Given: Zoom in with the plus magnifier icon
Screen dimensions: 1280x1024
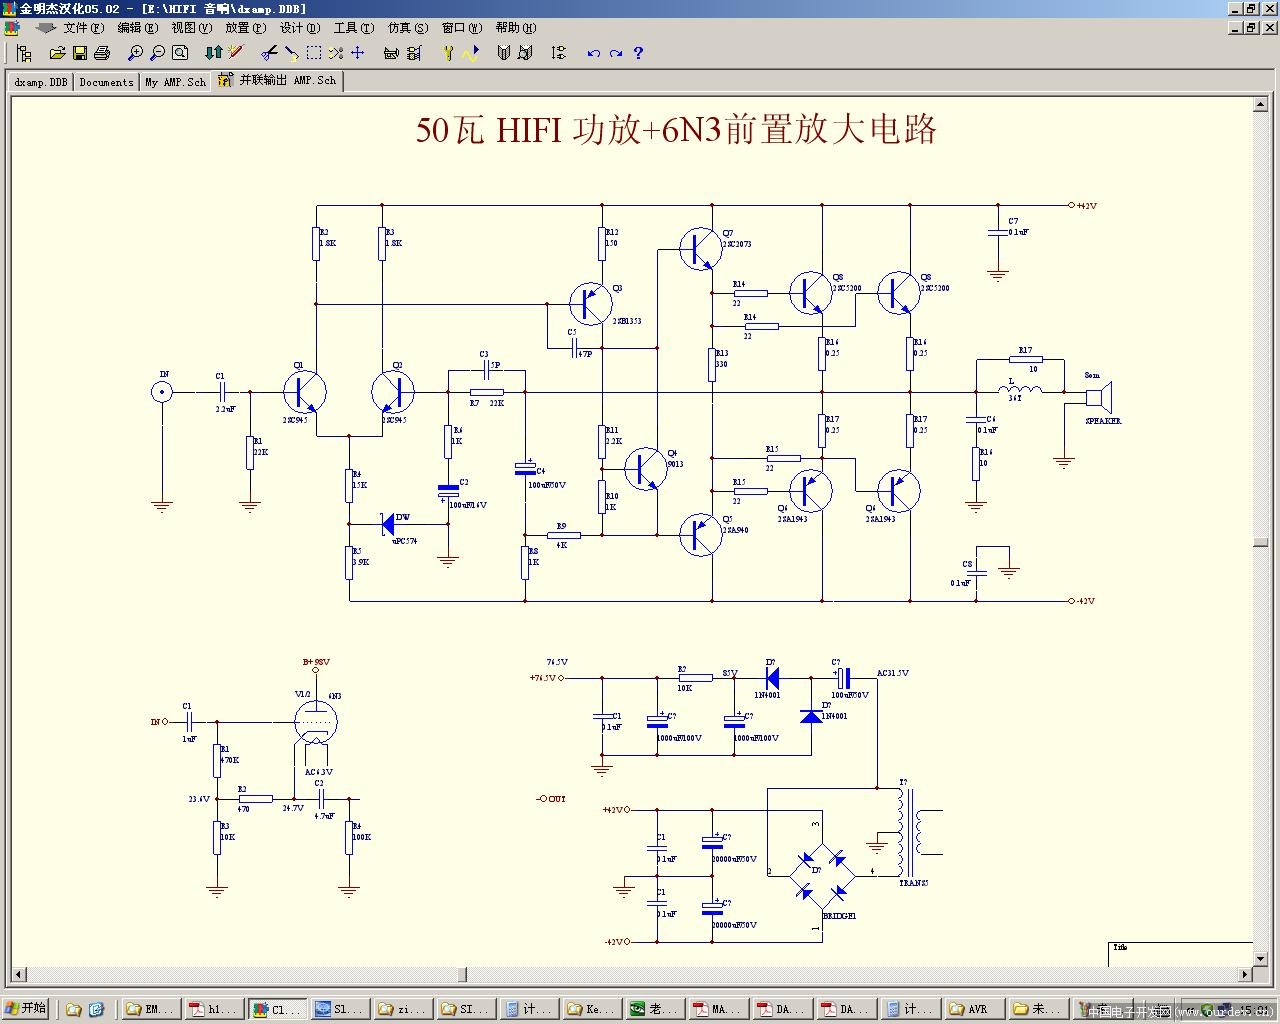Looking at the screenshot, I should coord(135,52).
